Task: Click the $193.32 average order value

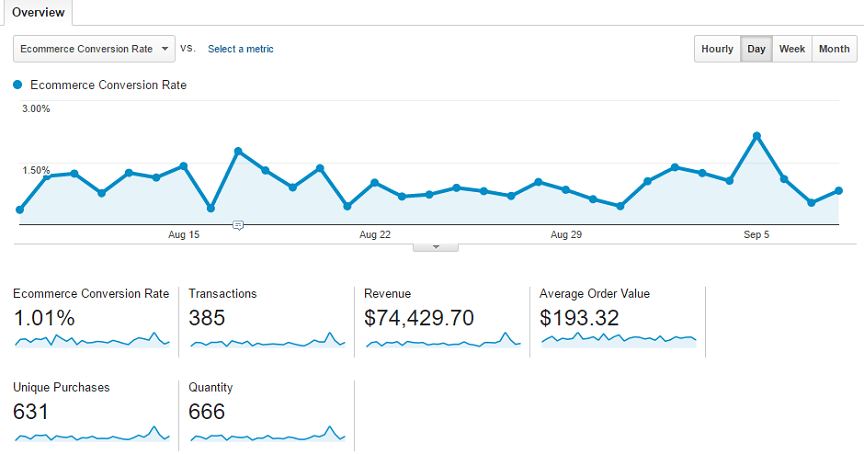Action: pos(579,318)
